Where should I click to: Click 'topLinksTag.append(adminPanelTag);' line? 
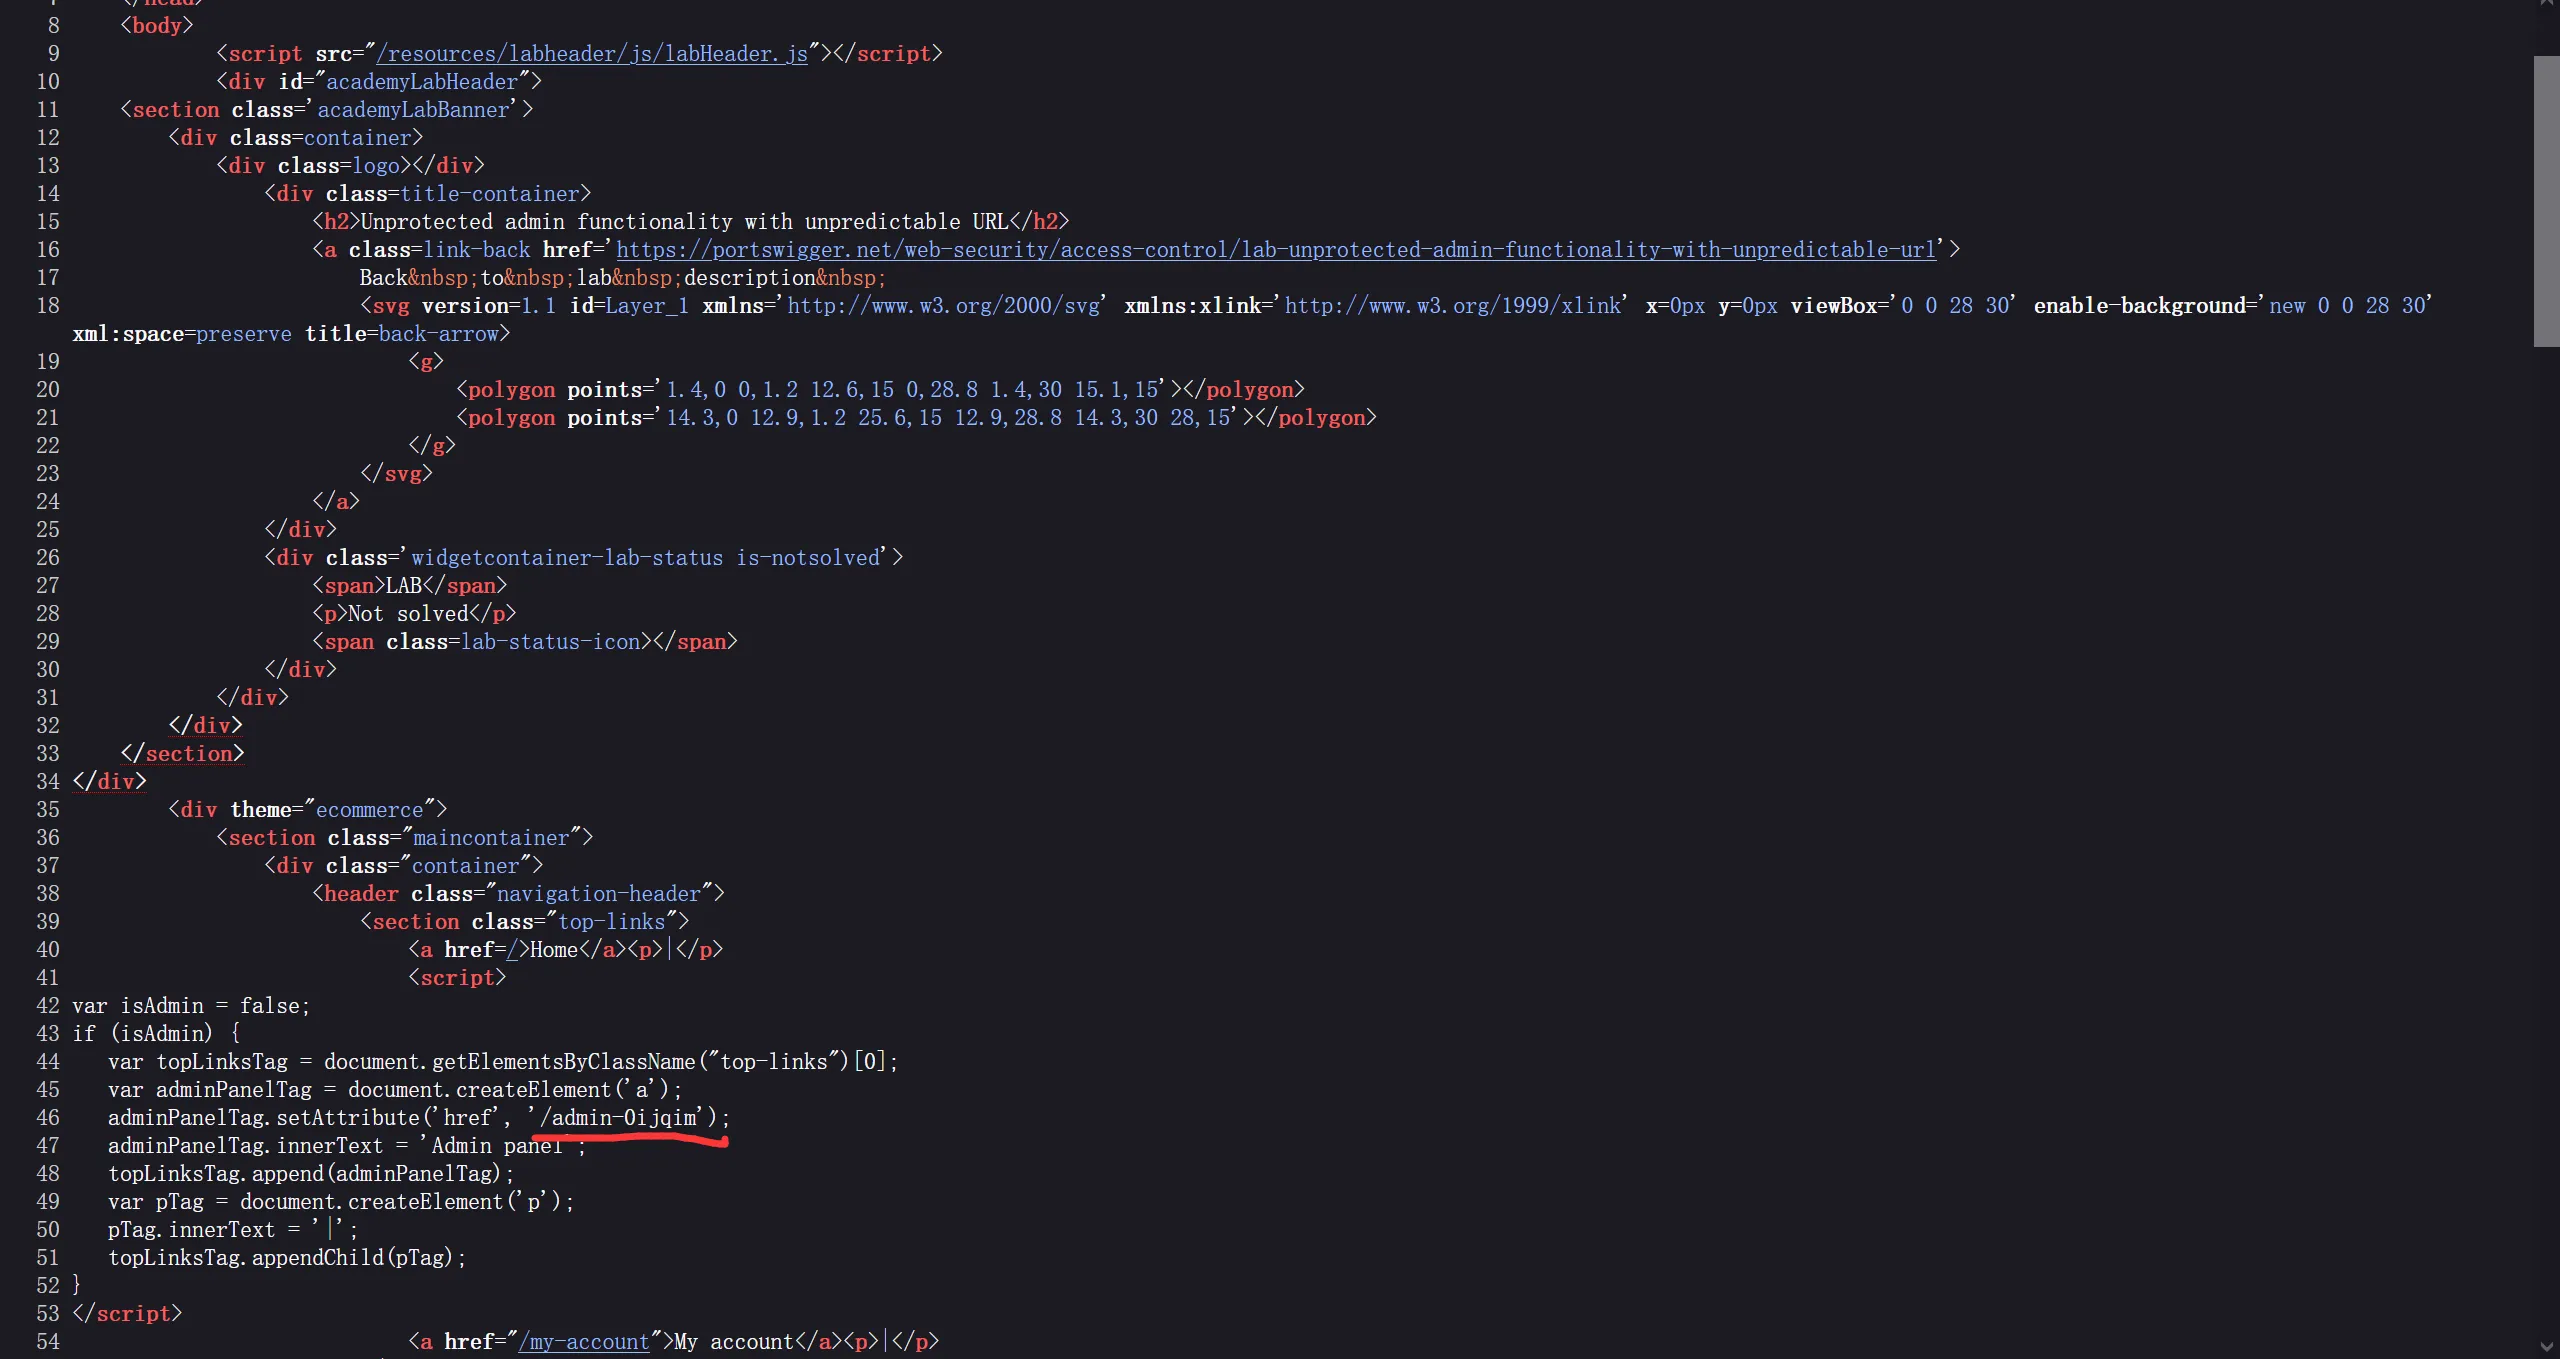pyautogui.click(x=311, y=1173)
